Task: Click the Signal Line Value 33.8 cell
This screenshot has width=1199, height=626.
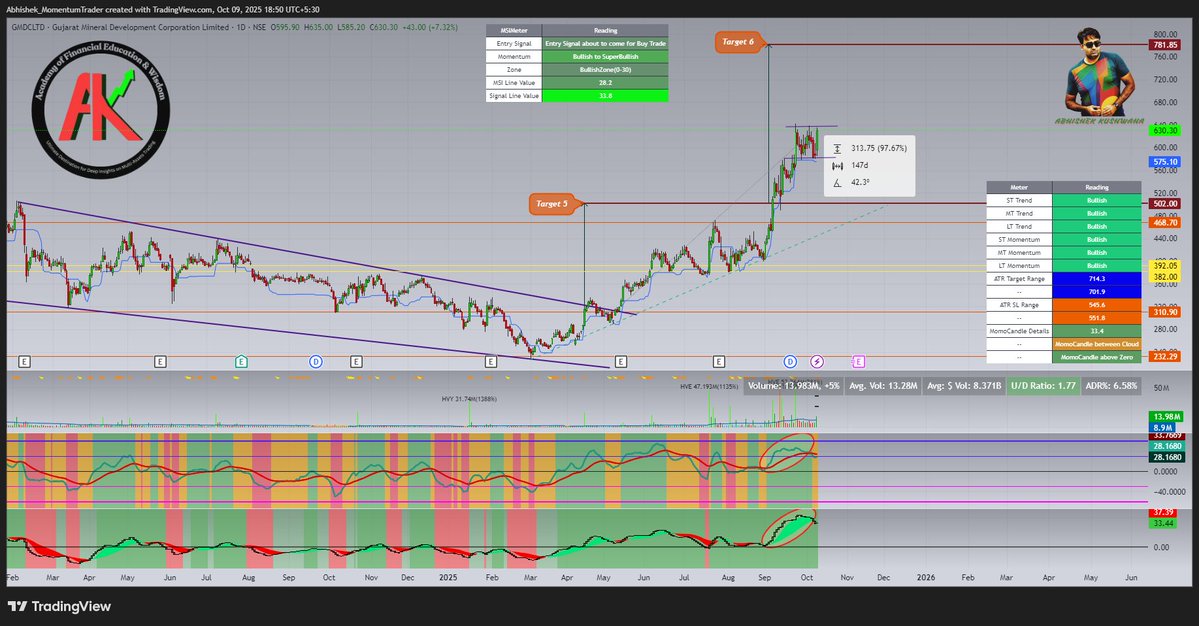Action: pyautogui.click(x=605, y=96)
